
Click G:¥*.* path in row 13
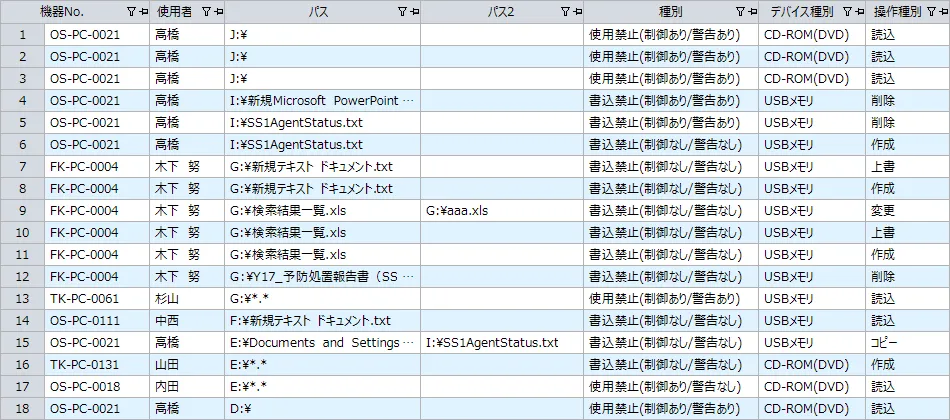click(x=322, y=299)
